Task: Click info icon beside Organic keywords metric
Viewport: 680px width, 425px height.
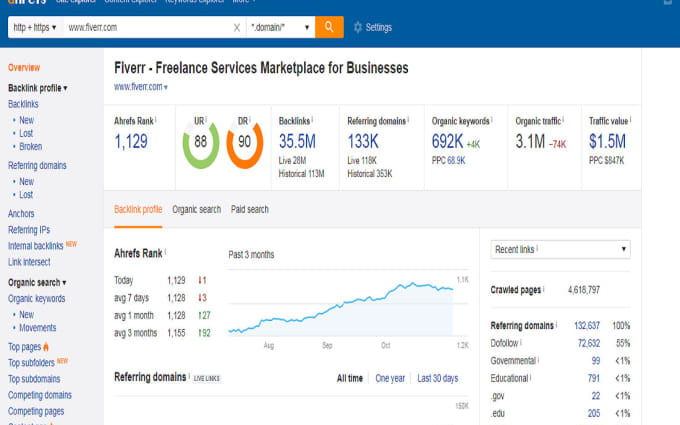Action: pos(492,119)
